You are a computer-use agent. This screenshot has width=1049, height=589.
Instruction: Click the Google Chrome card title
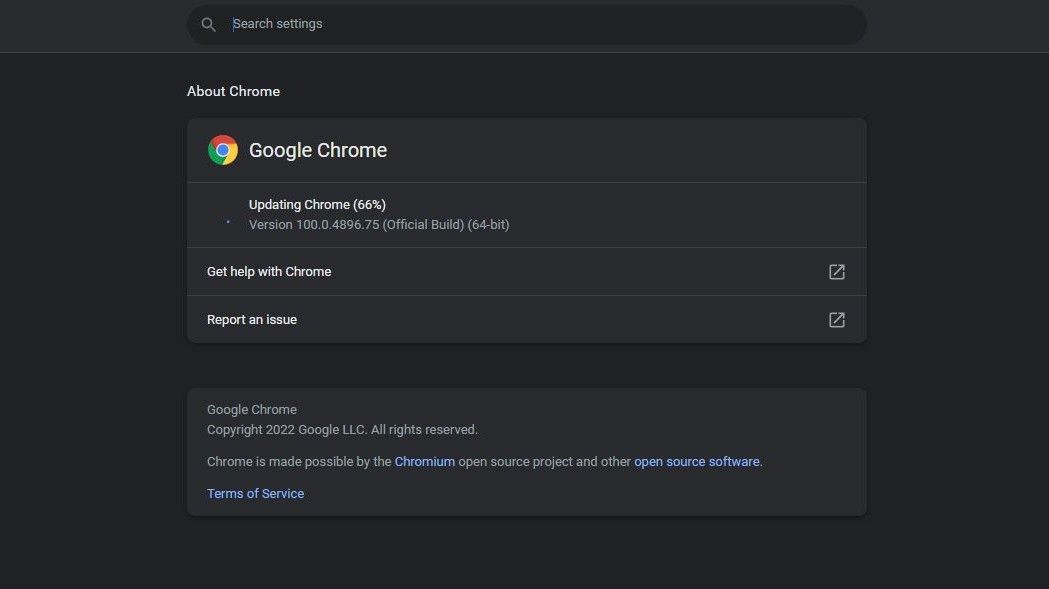(x=318, y=150)
